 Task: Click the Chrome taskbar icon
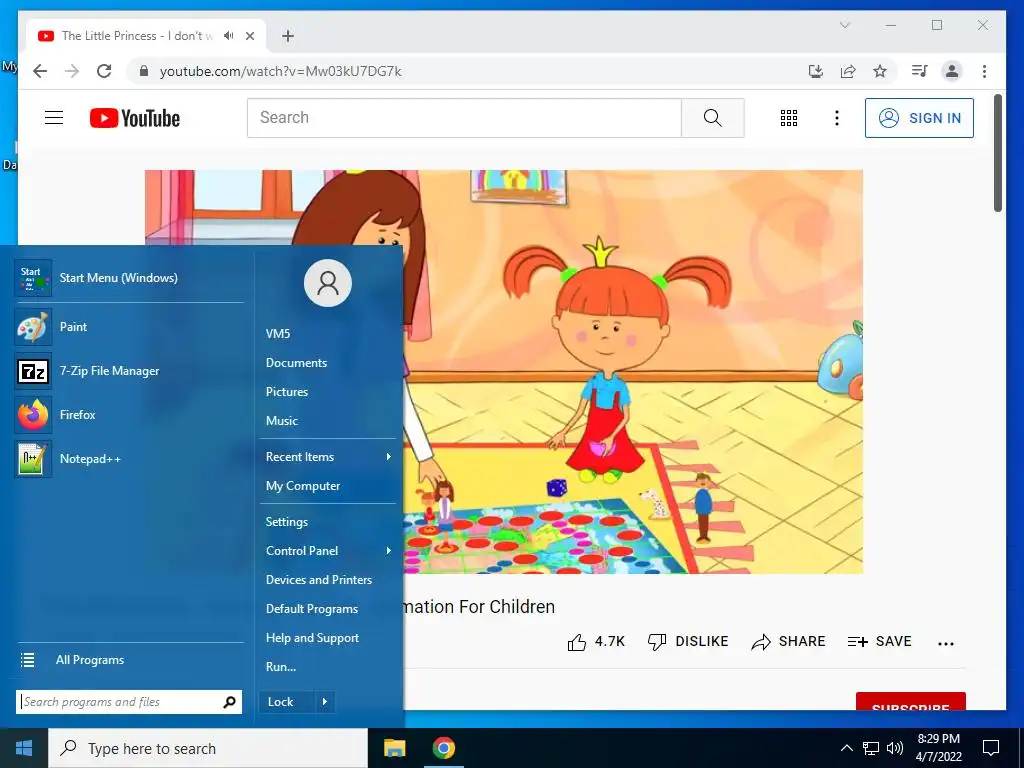[443, 748]
